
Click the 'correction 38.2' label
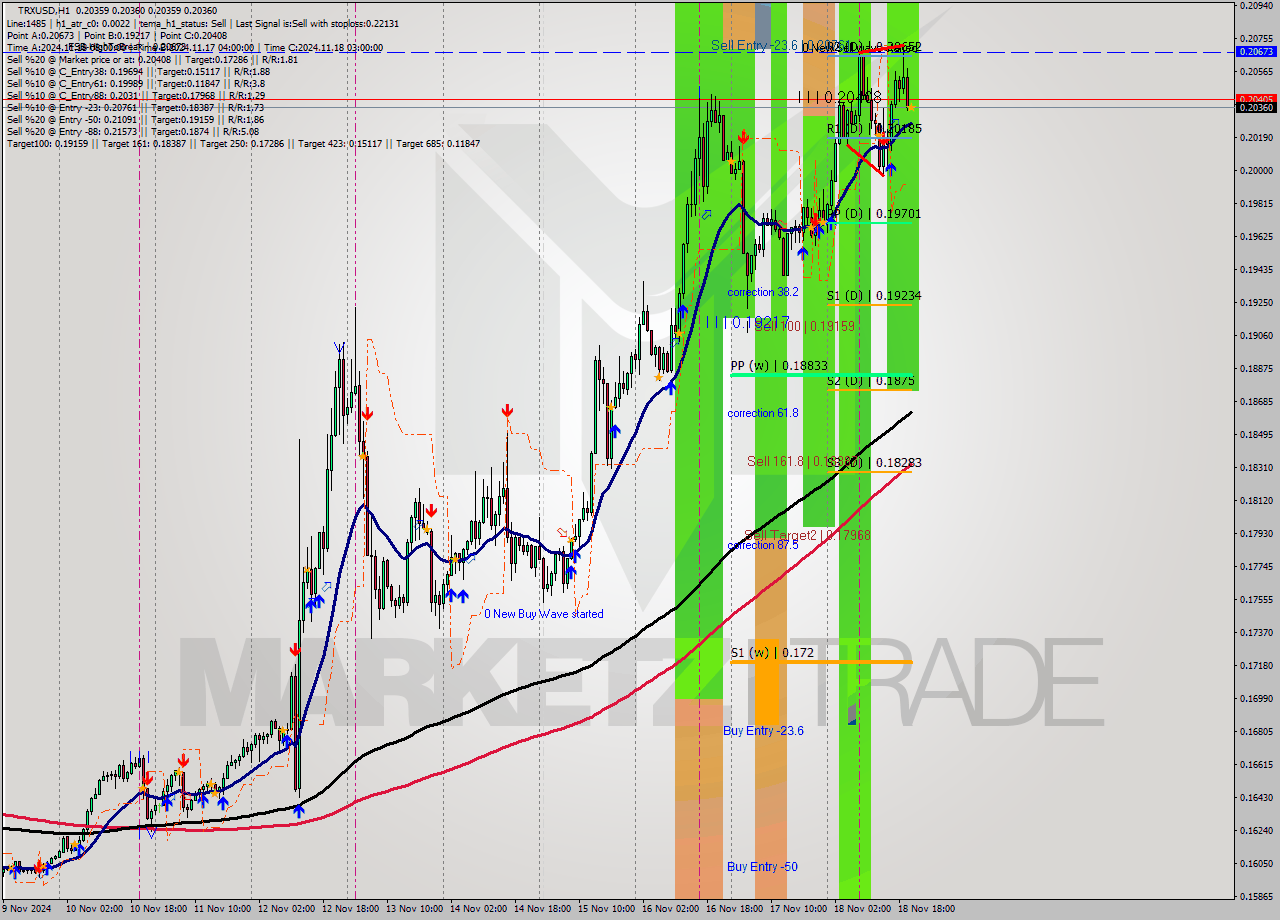point(763,292)
